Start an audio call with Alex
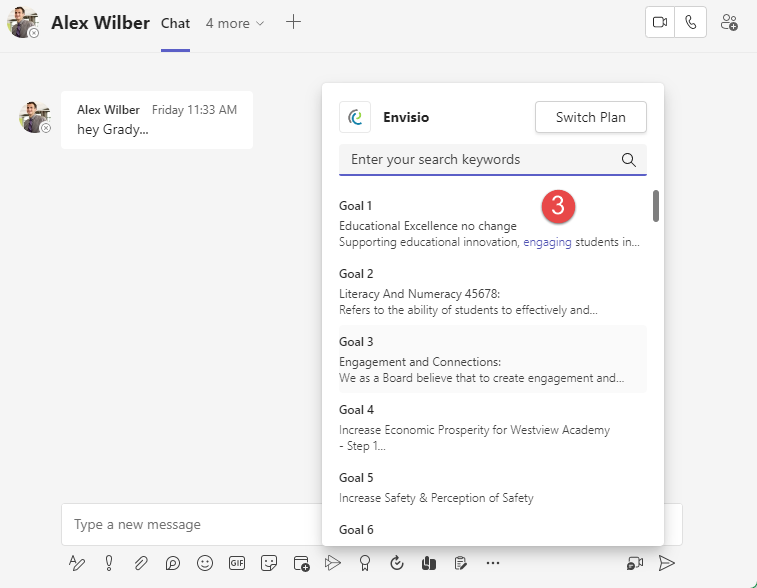The width and height of the screenshot is (757, 588). click(691, 22)
